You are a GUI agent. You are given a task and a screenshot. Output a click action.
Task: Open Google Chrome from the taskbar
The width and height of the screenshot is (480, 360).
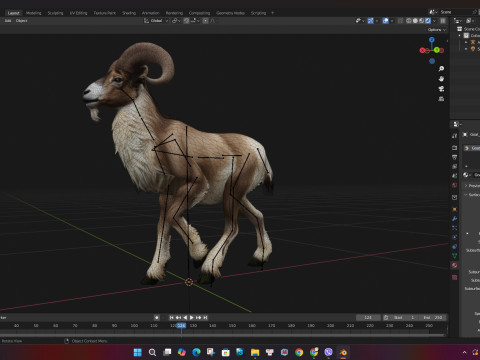coord(299,352)
